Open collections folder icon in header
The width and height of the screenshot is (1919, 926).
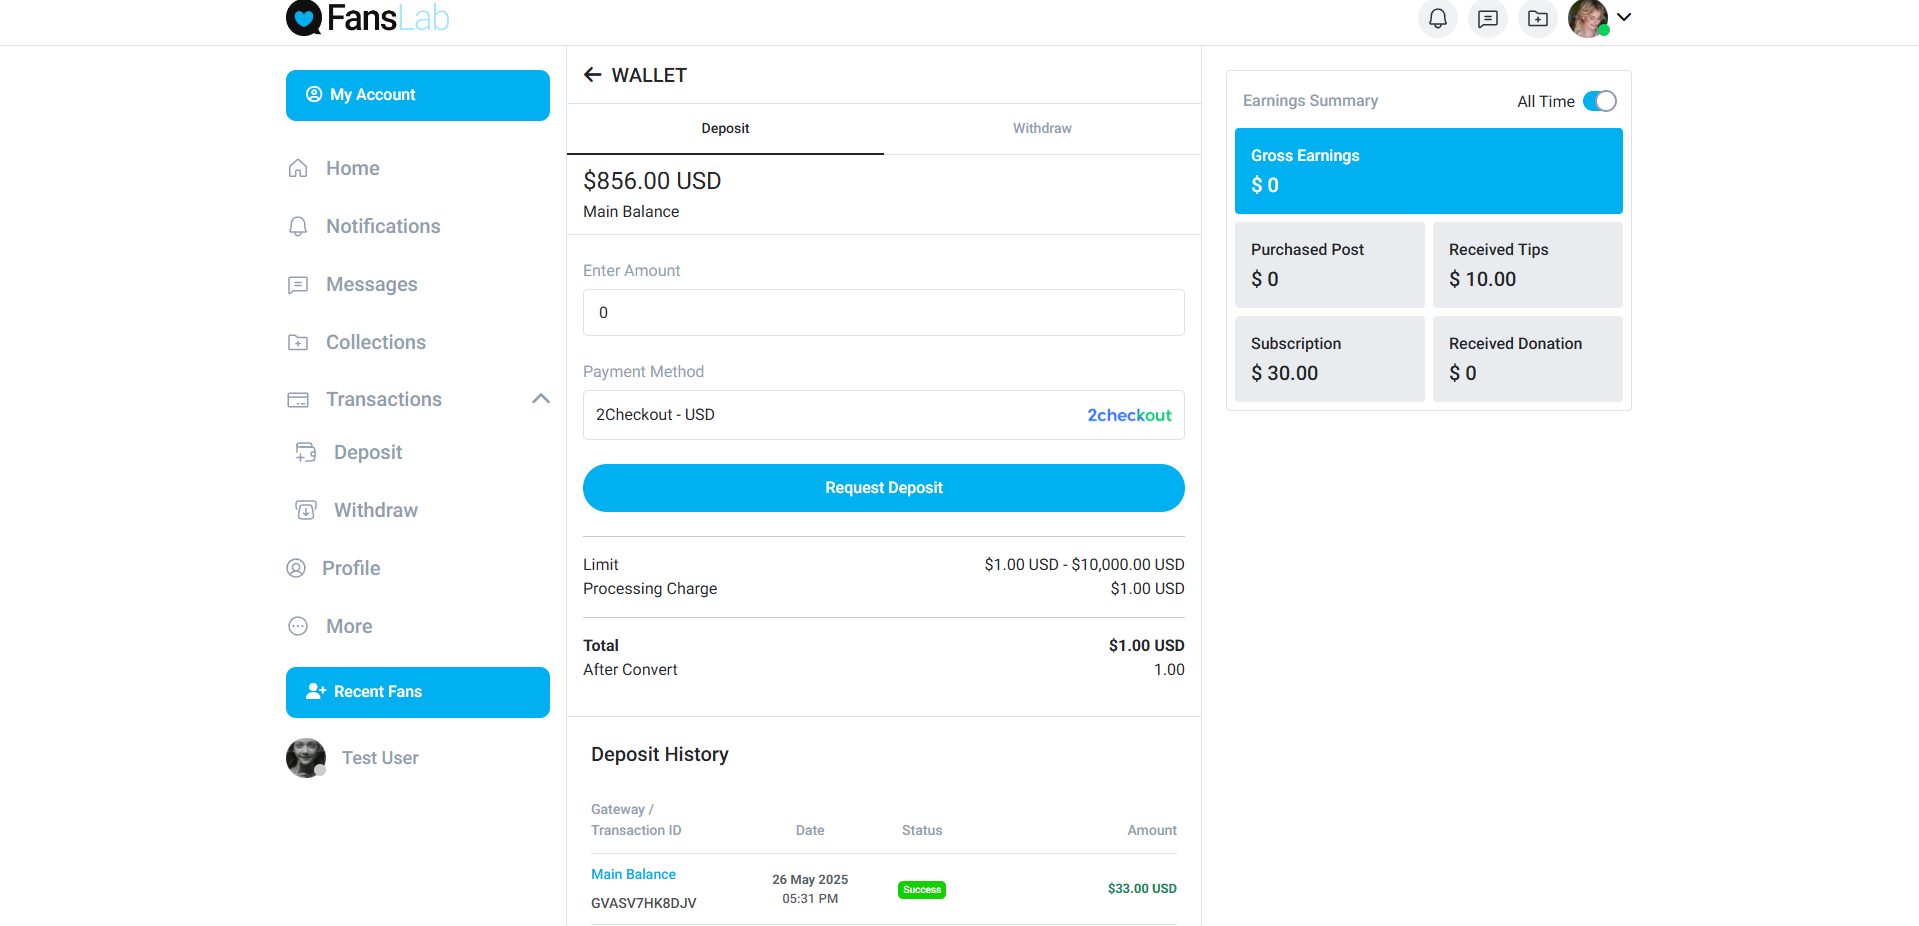(x=1537, y=19)
